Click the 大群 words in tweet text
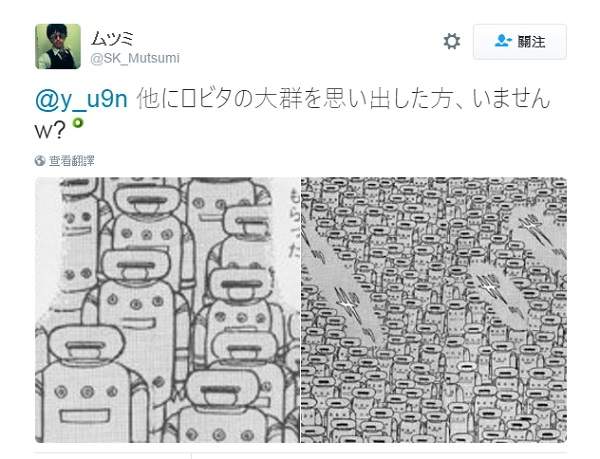This screenshot has height=459, width=600. [279, 99]
